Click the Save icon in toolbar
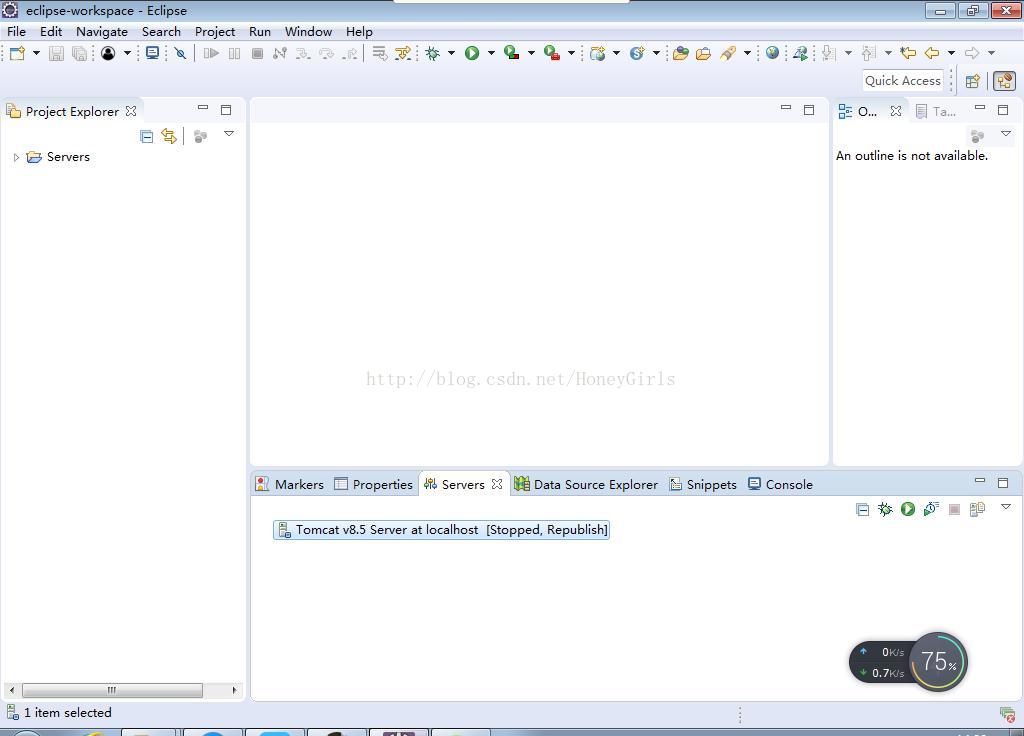The image size is (1024, 736). (56, 53)
